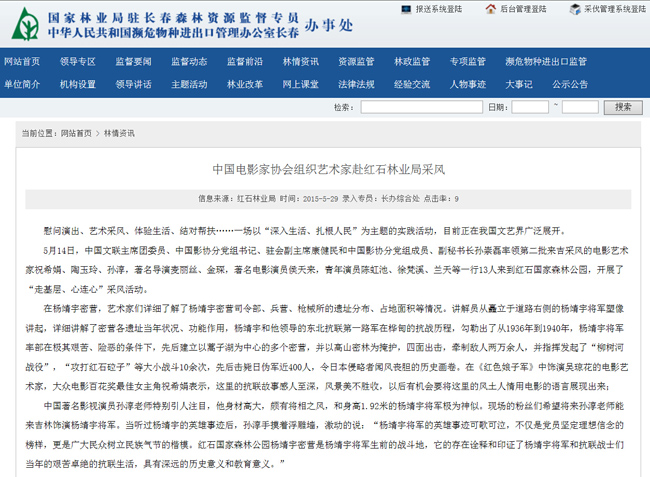Image resolution: width=650 pixels, height=477 pixels.
Task: Open the 法律法规 menu item
Action: tap(356, 85)
